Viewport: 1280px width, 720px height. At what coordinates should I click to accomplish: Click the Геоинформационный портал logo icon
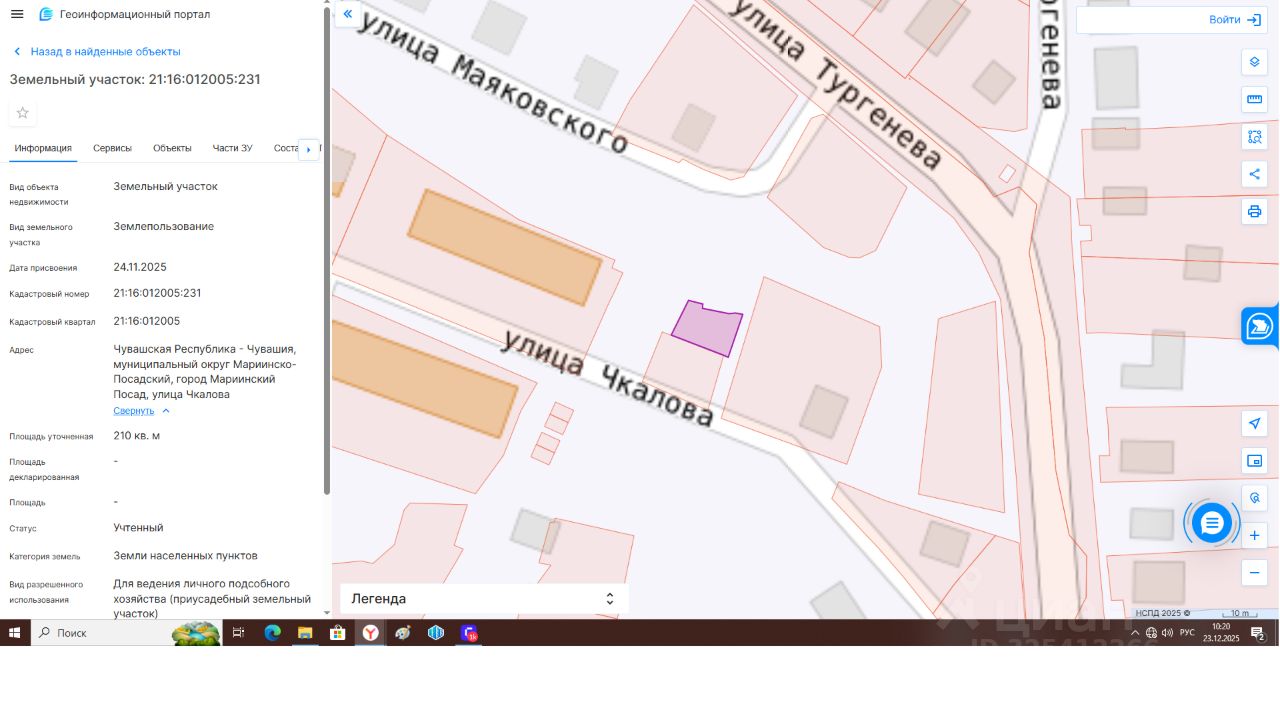[x=46, y=14]
